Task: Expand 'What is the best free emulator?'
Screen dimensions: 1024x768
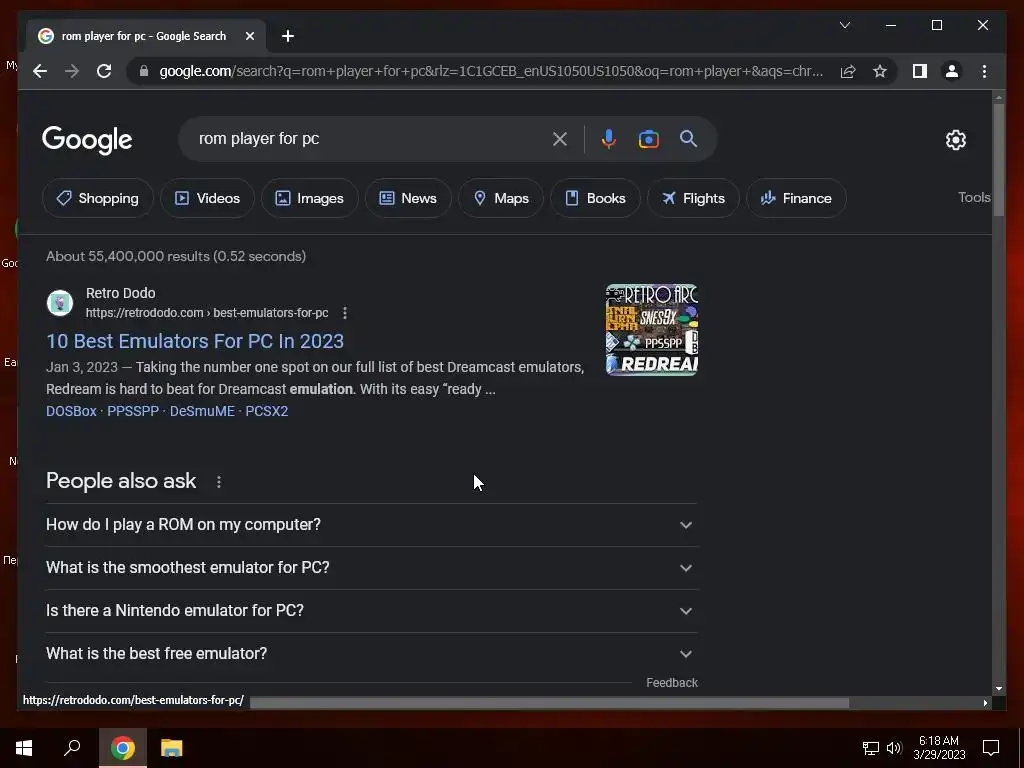Action: (x=371, y=654)
